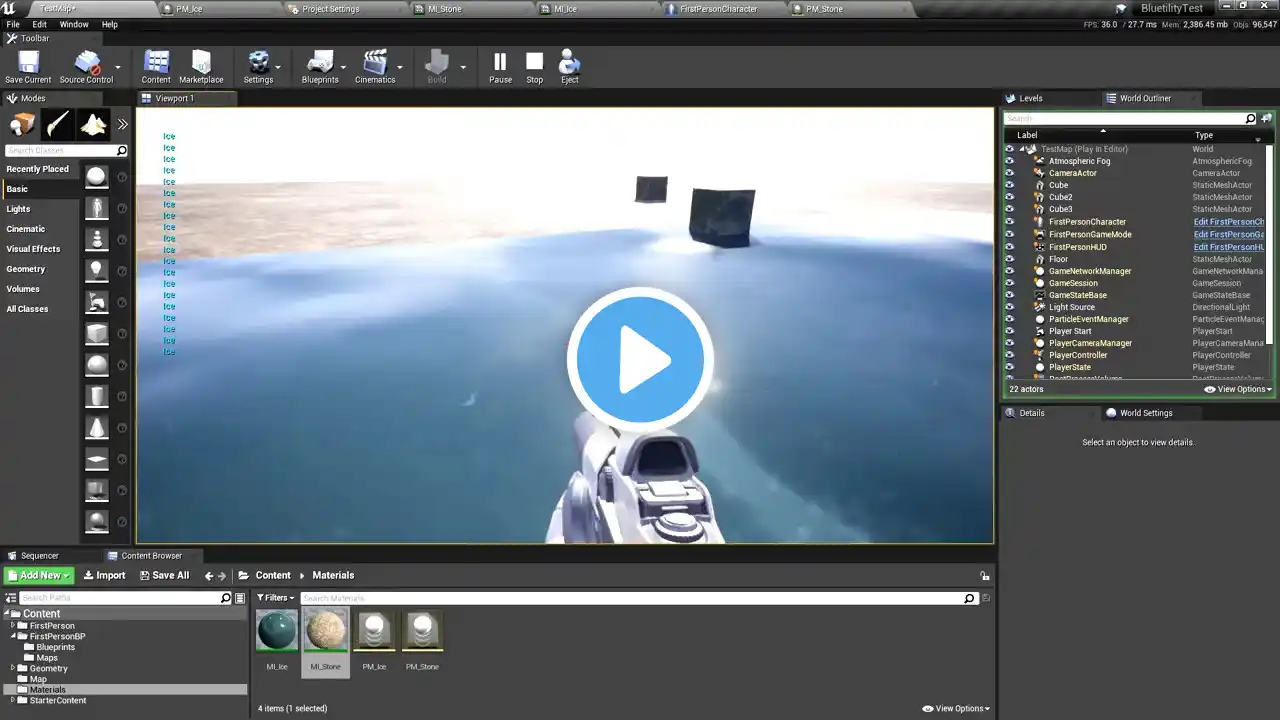Open the Marketplace from the toolbar

click(201, 67)
